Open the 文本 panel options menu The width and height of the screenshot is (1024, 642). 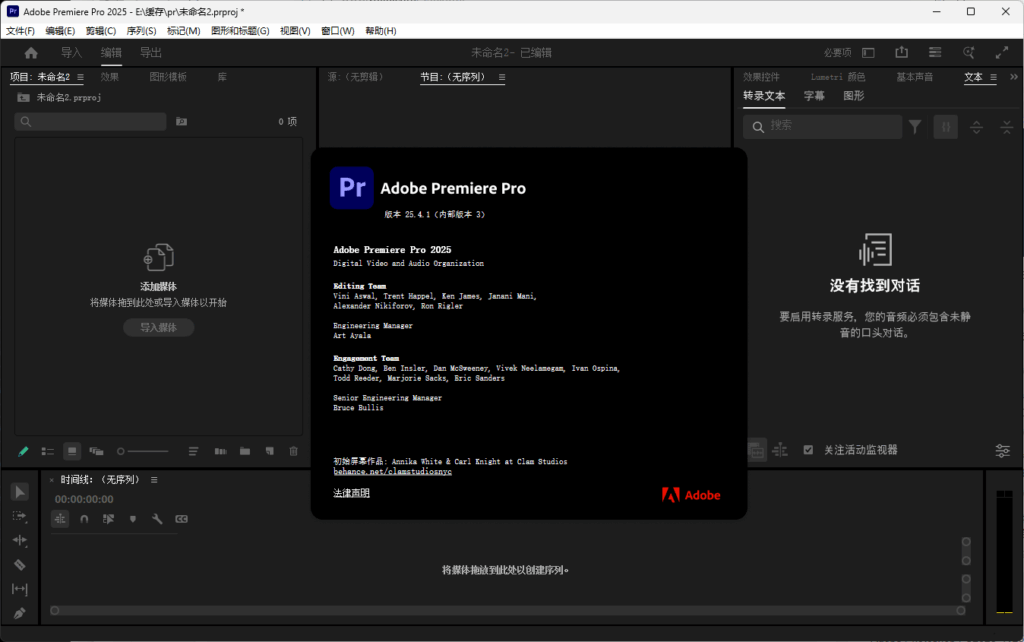(994, 77)
